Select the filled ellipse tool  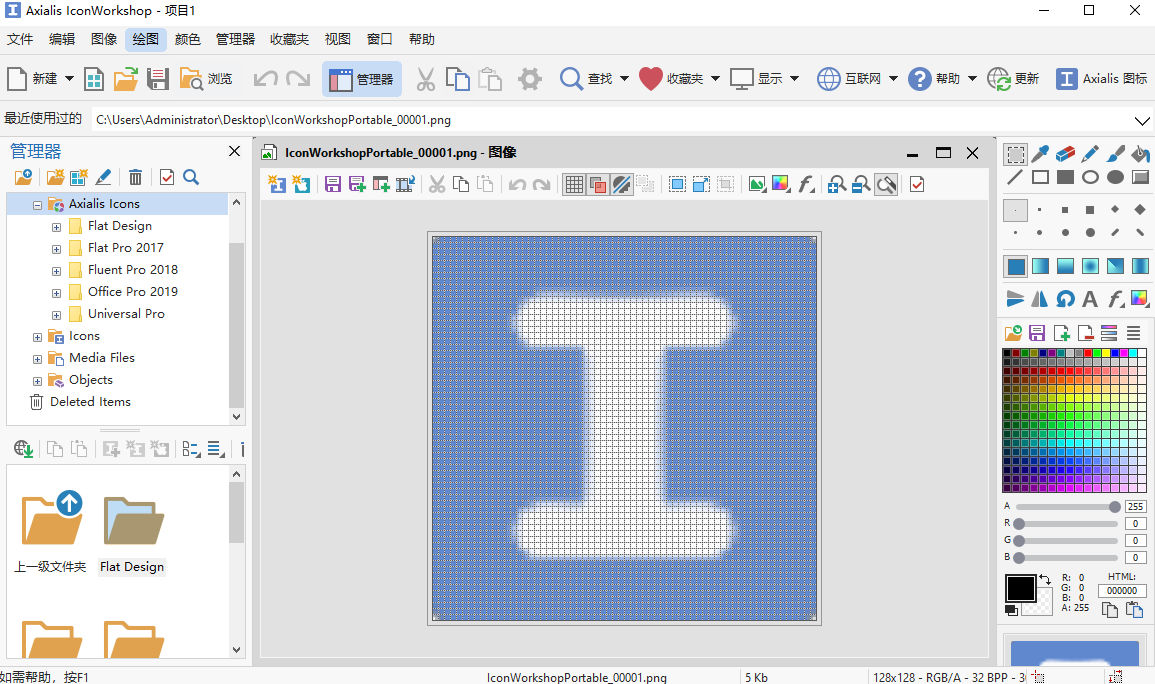[1115, 177]
